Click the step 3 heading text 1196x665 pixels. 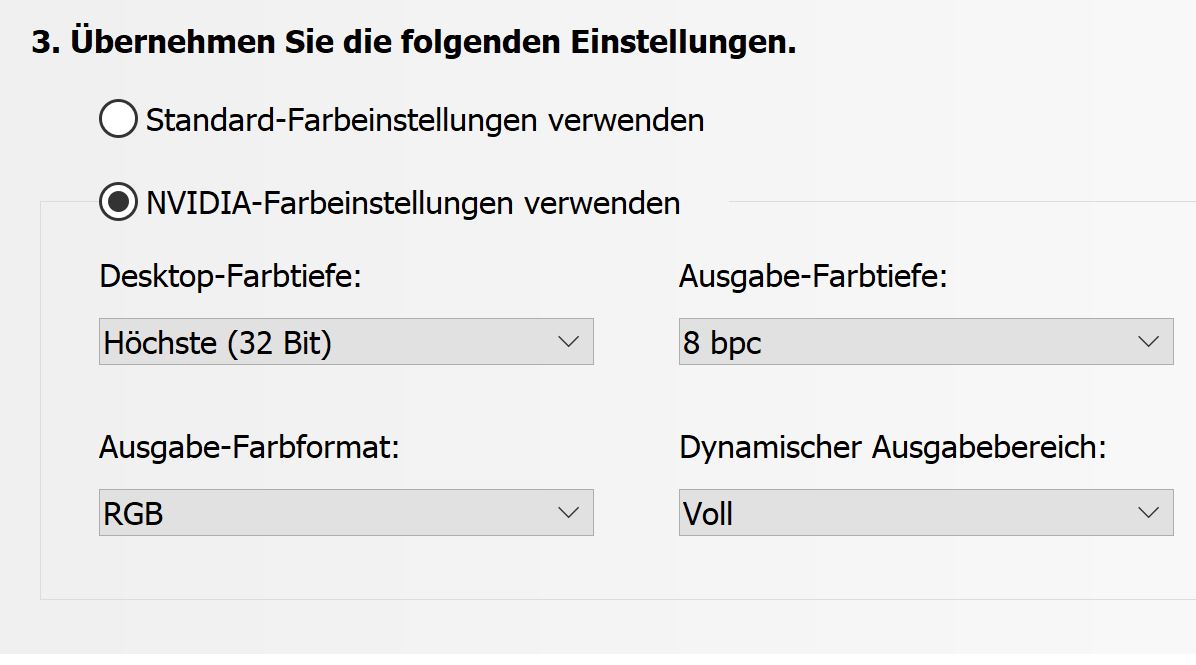coord(414,43)
